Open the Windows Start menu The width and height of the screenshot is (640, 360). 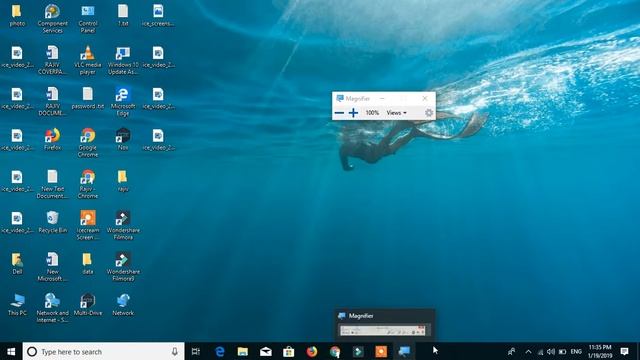(11, 351)
